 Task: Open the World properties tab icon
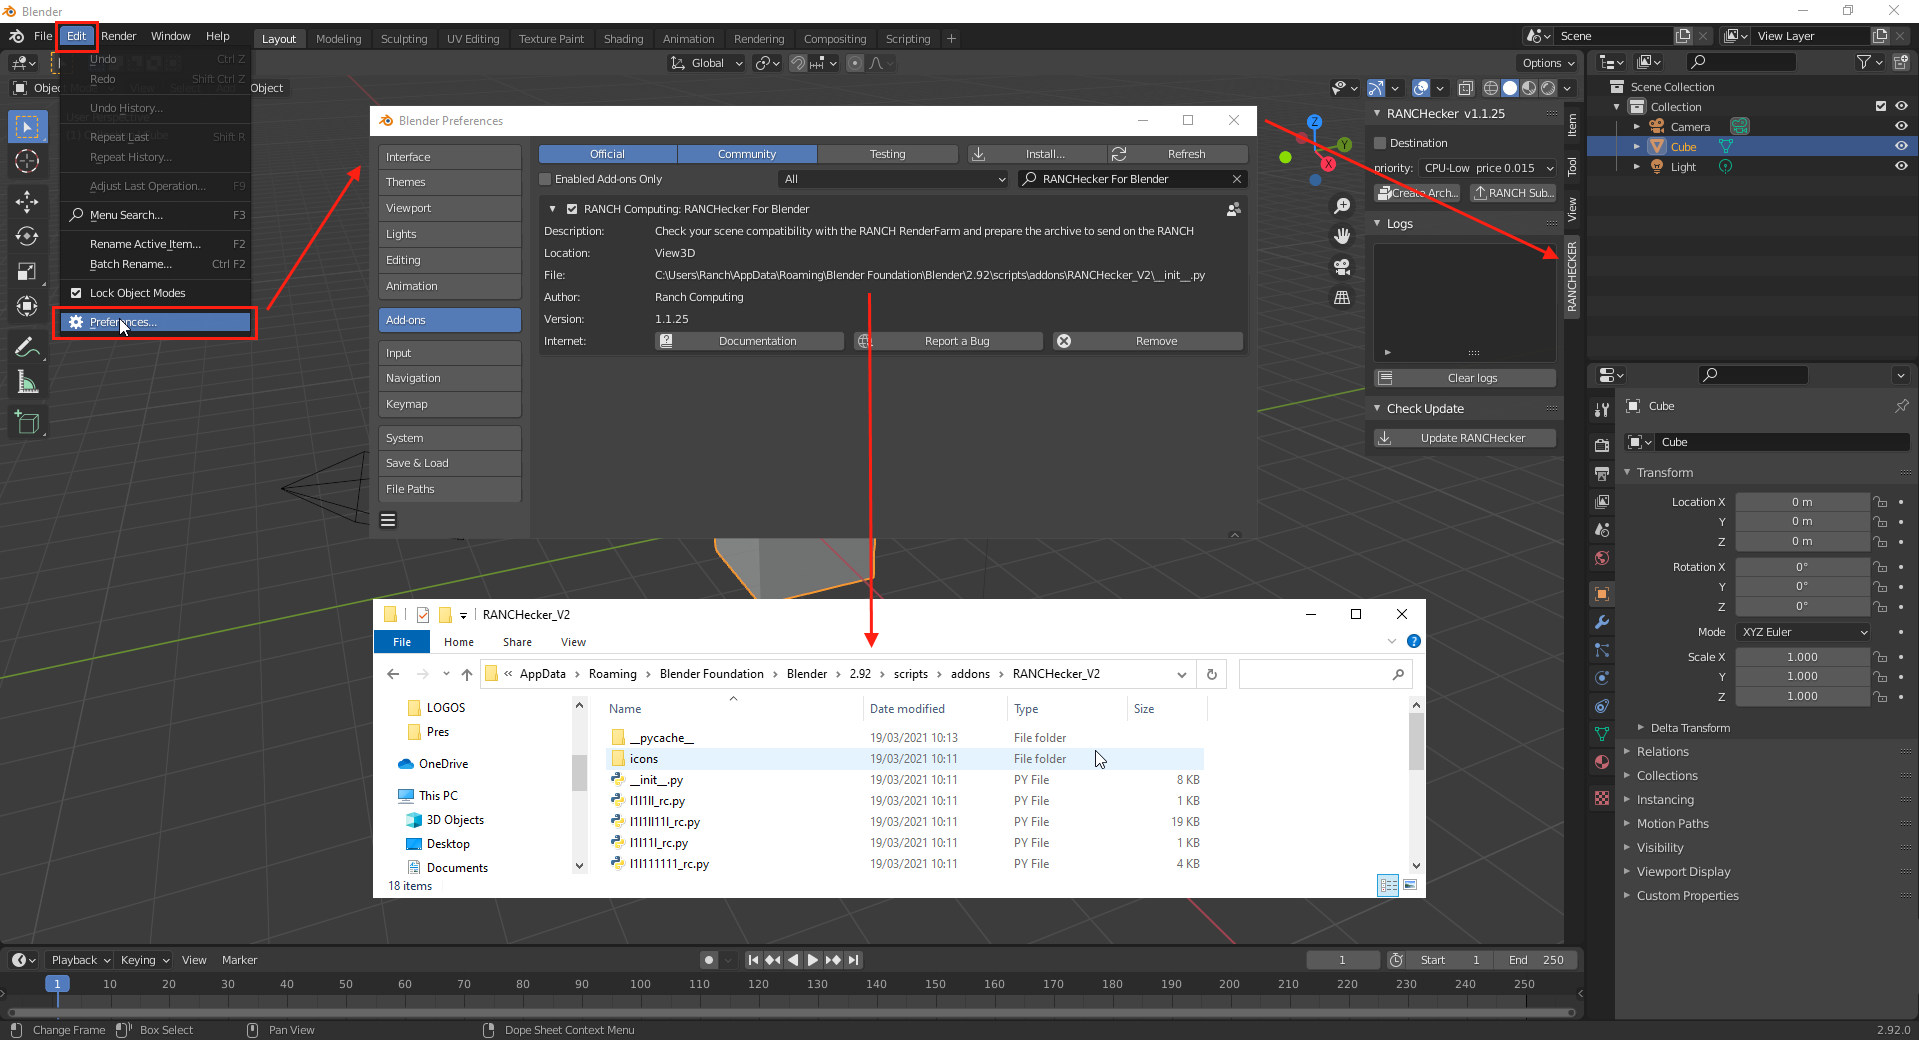[x=1602, y=558]
